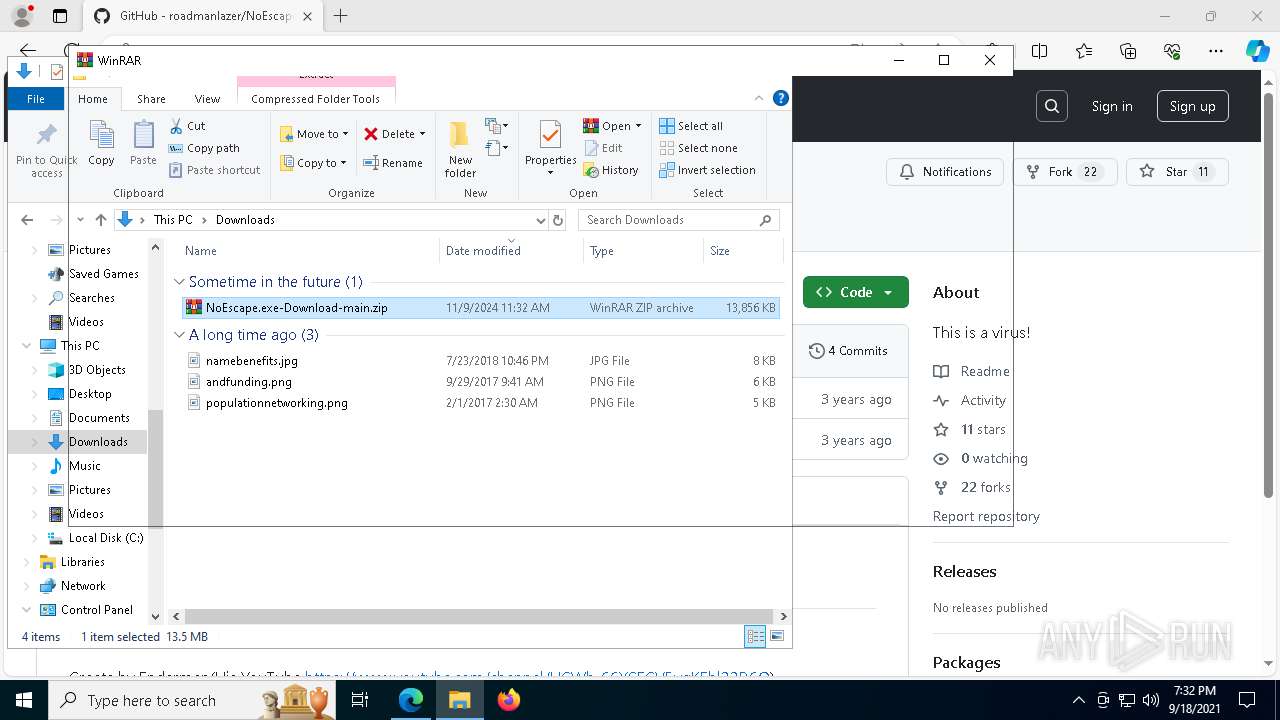
Task: Open Explorer Help question mark icon
Action: (781, 98)
